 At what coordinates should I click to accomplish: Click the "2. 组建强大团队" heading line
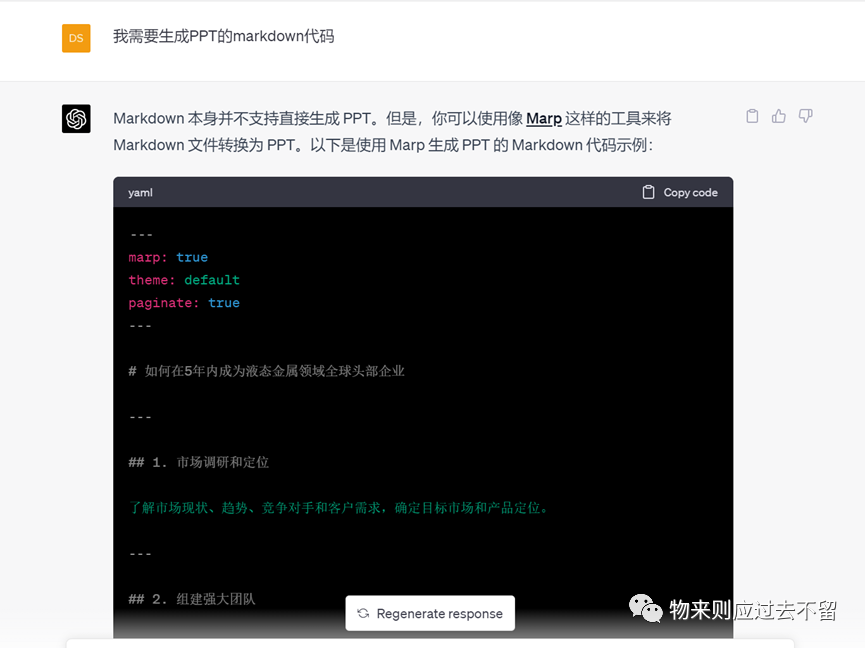(192, 599)
